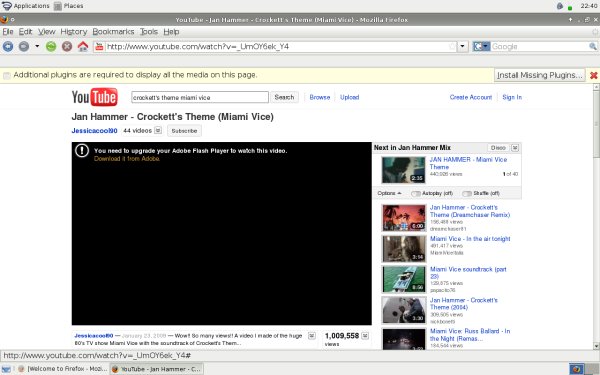Click Install Missing Plugins button
The width and height of the screenshot is (600, 375).
(540, 75)
